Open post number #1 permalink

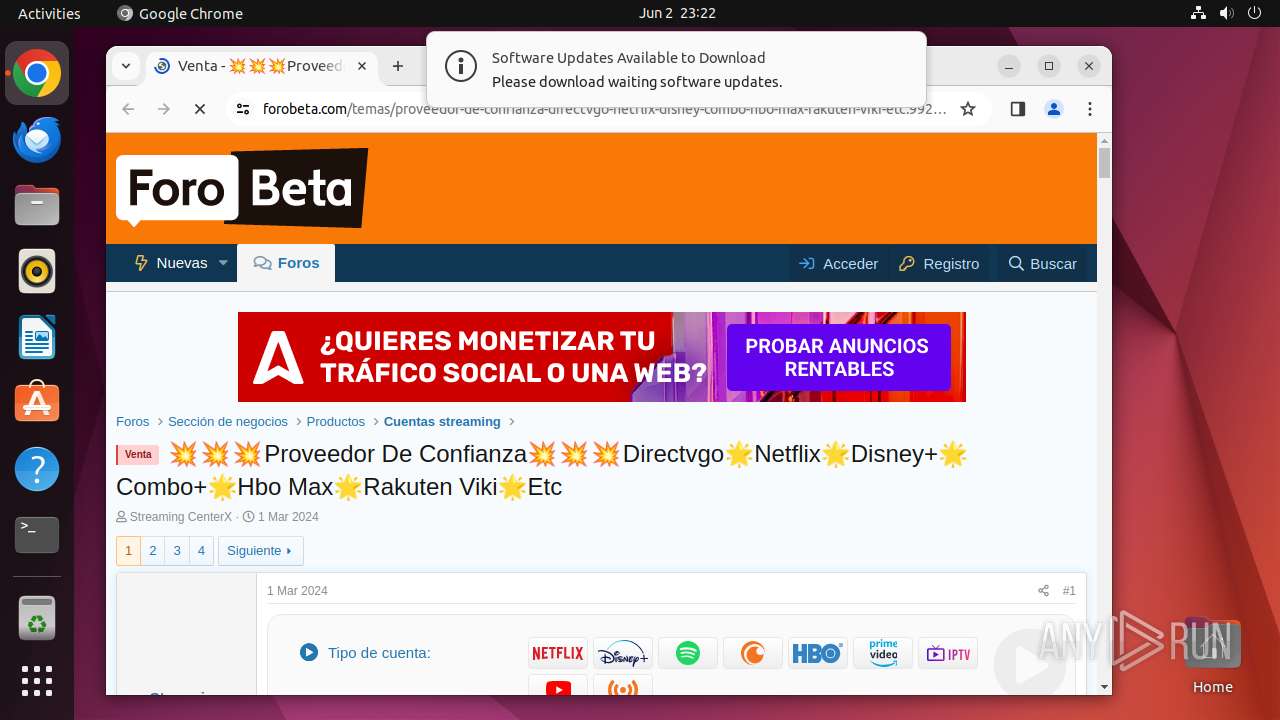pyautogui.click(x=1069, y=591)
